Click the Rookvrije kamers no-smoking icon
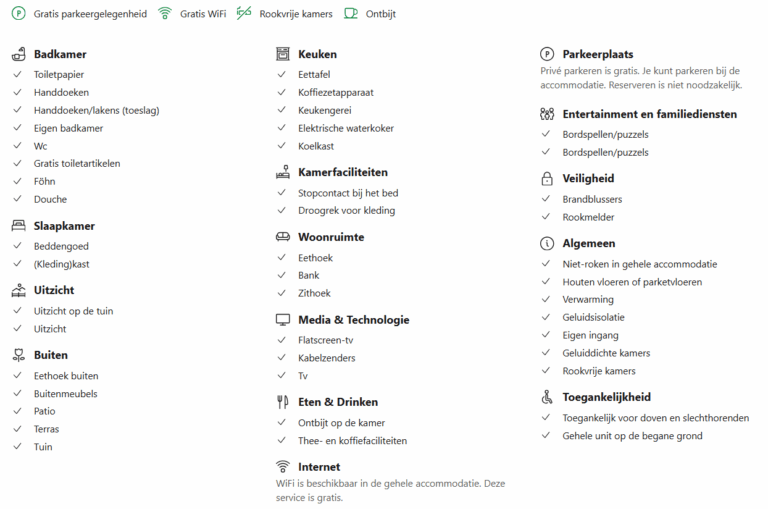The height and width of the screenshot is (509, 768). coord(244,14)
